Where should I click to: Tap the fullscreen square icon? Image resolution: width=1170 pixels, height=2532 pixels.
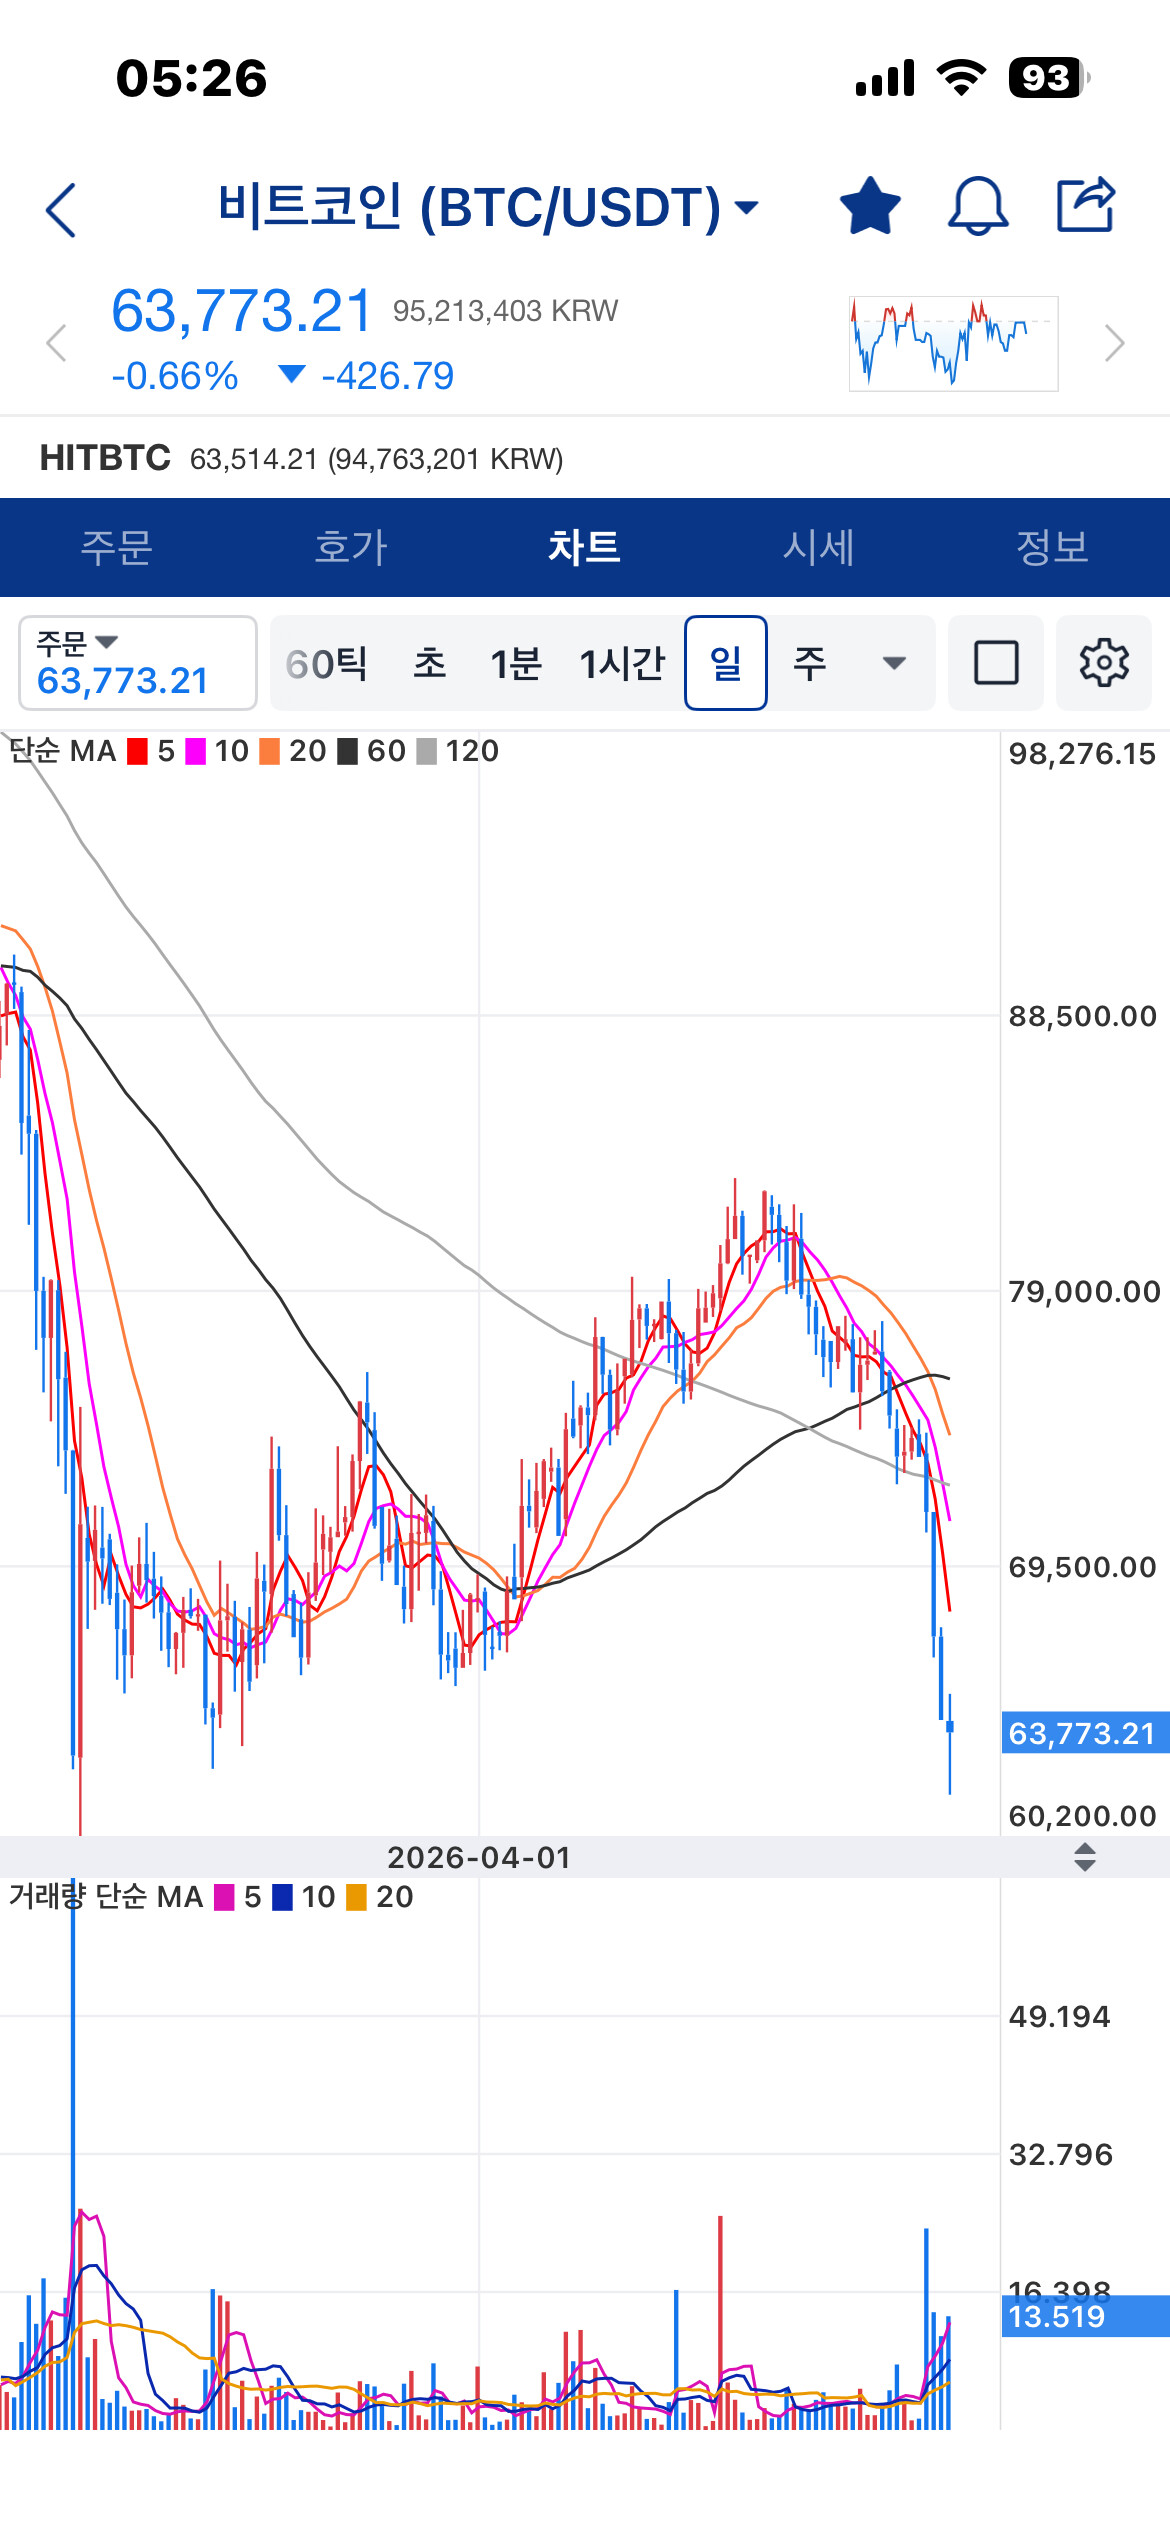[x=996, y=663]
